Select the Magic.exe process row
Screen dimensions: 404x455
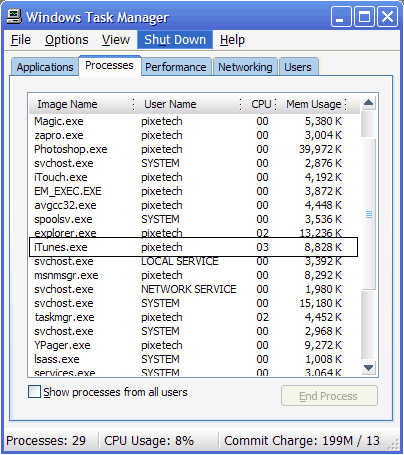coord(193,121)
